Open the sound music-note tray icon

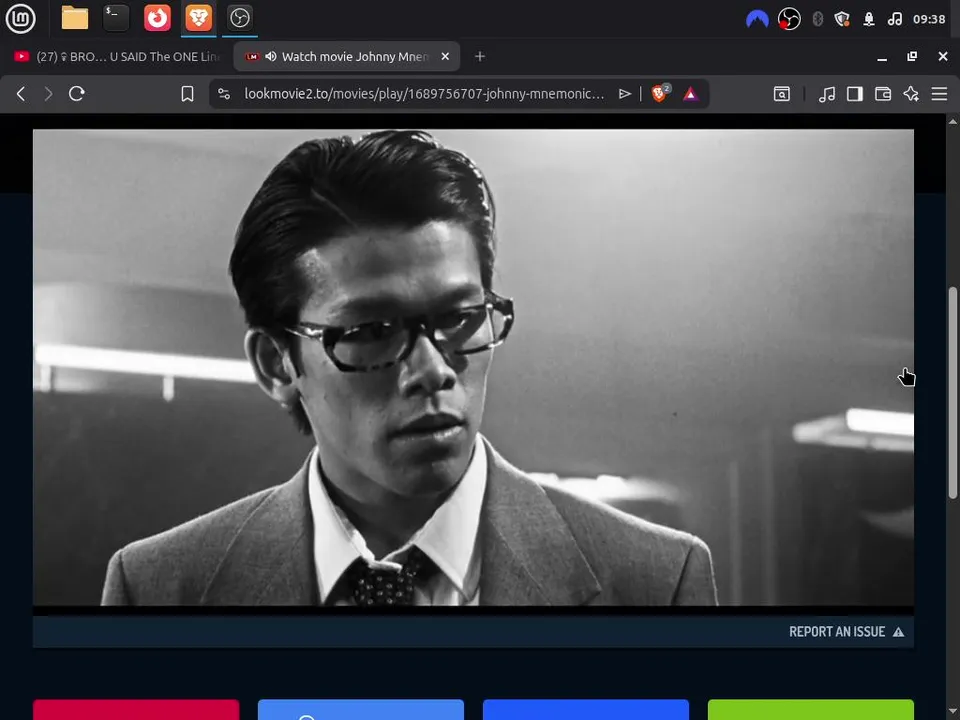tap(894, 19)
